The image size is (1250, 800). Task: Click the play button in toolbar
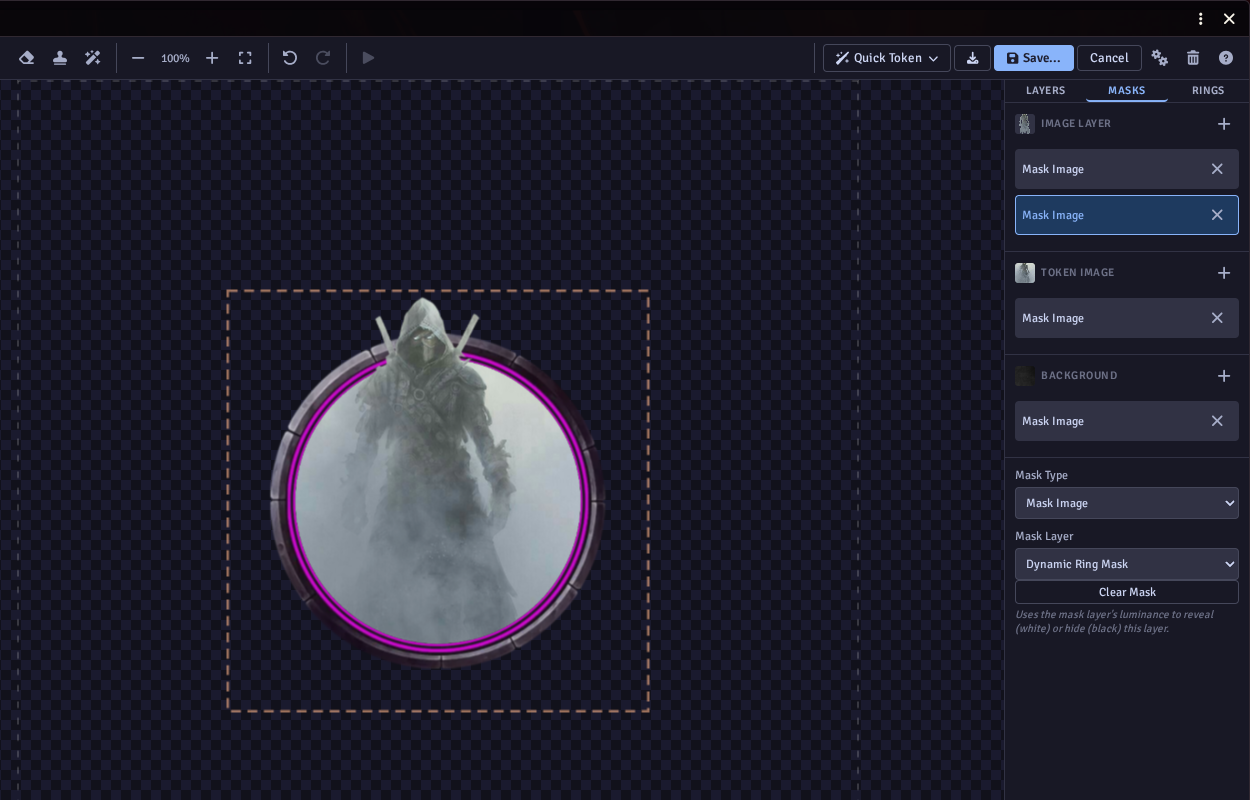368,58
